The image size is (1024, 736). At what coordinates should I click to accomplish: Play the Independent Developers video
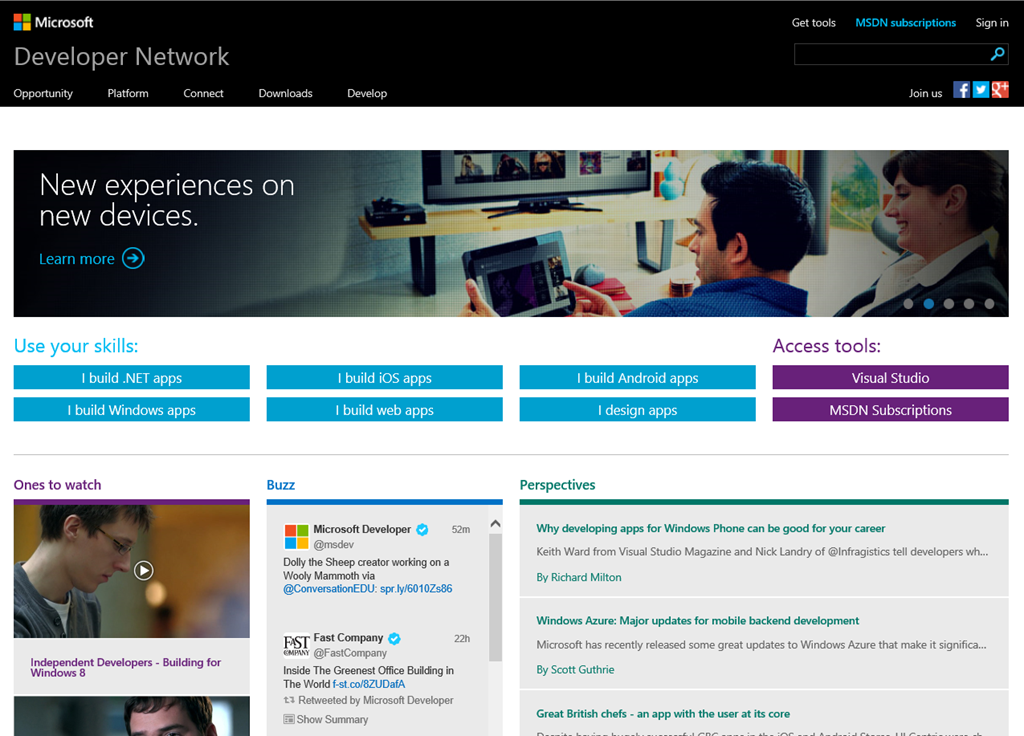pyautogui.click(x=144, y=571)
